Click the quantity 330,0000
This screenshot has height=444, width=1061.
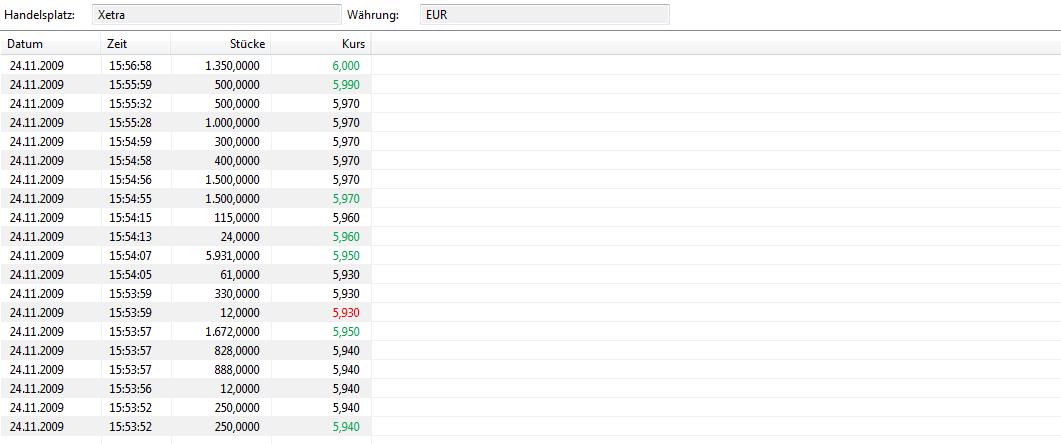click(237, 293)
